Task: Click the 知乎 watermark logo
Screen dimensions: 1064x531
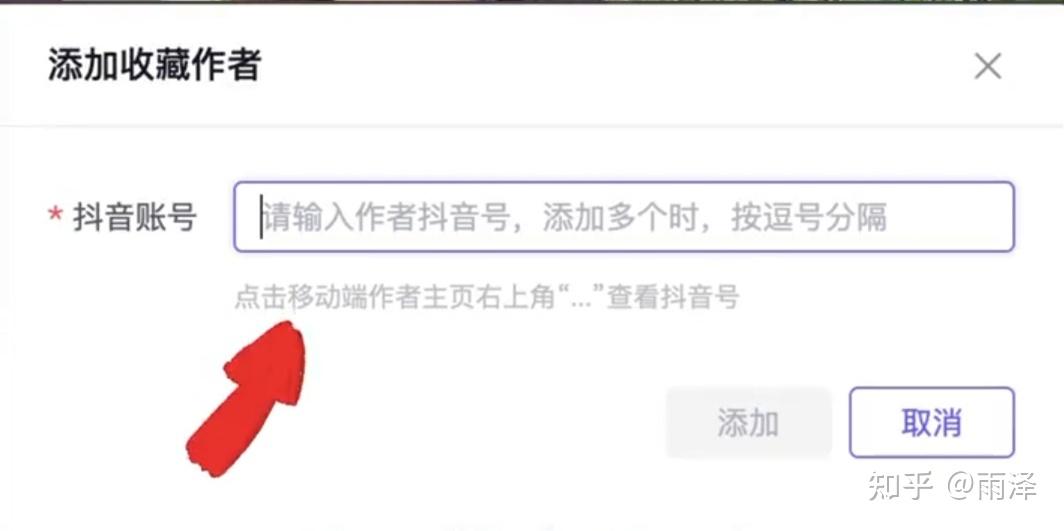Action: tap(902, 486)
